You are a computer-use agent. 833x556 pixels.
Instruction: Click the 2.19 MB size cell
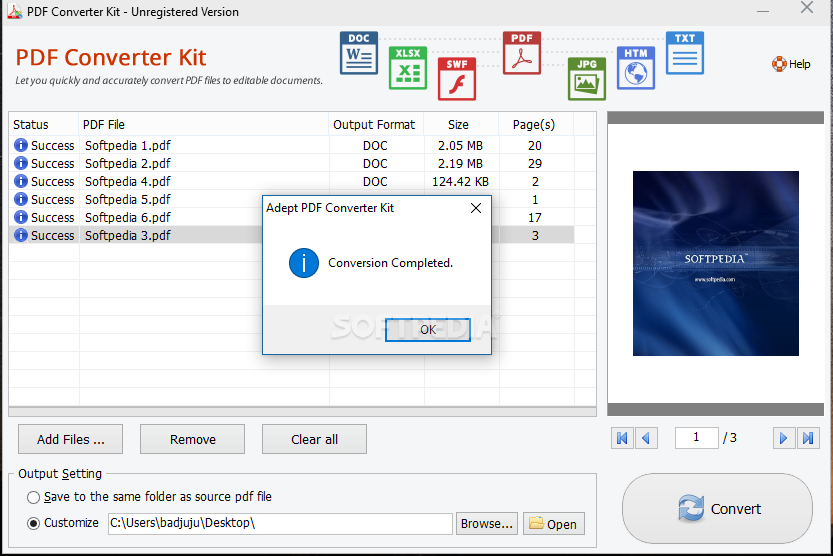coord(460,164)
